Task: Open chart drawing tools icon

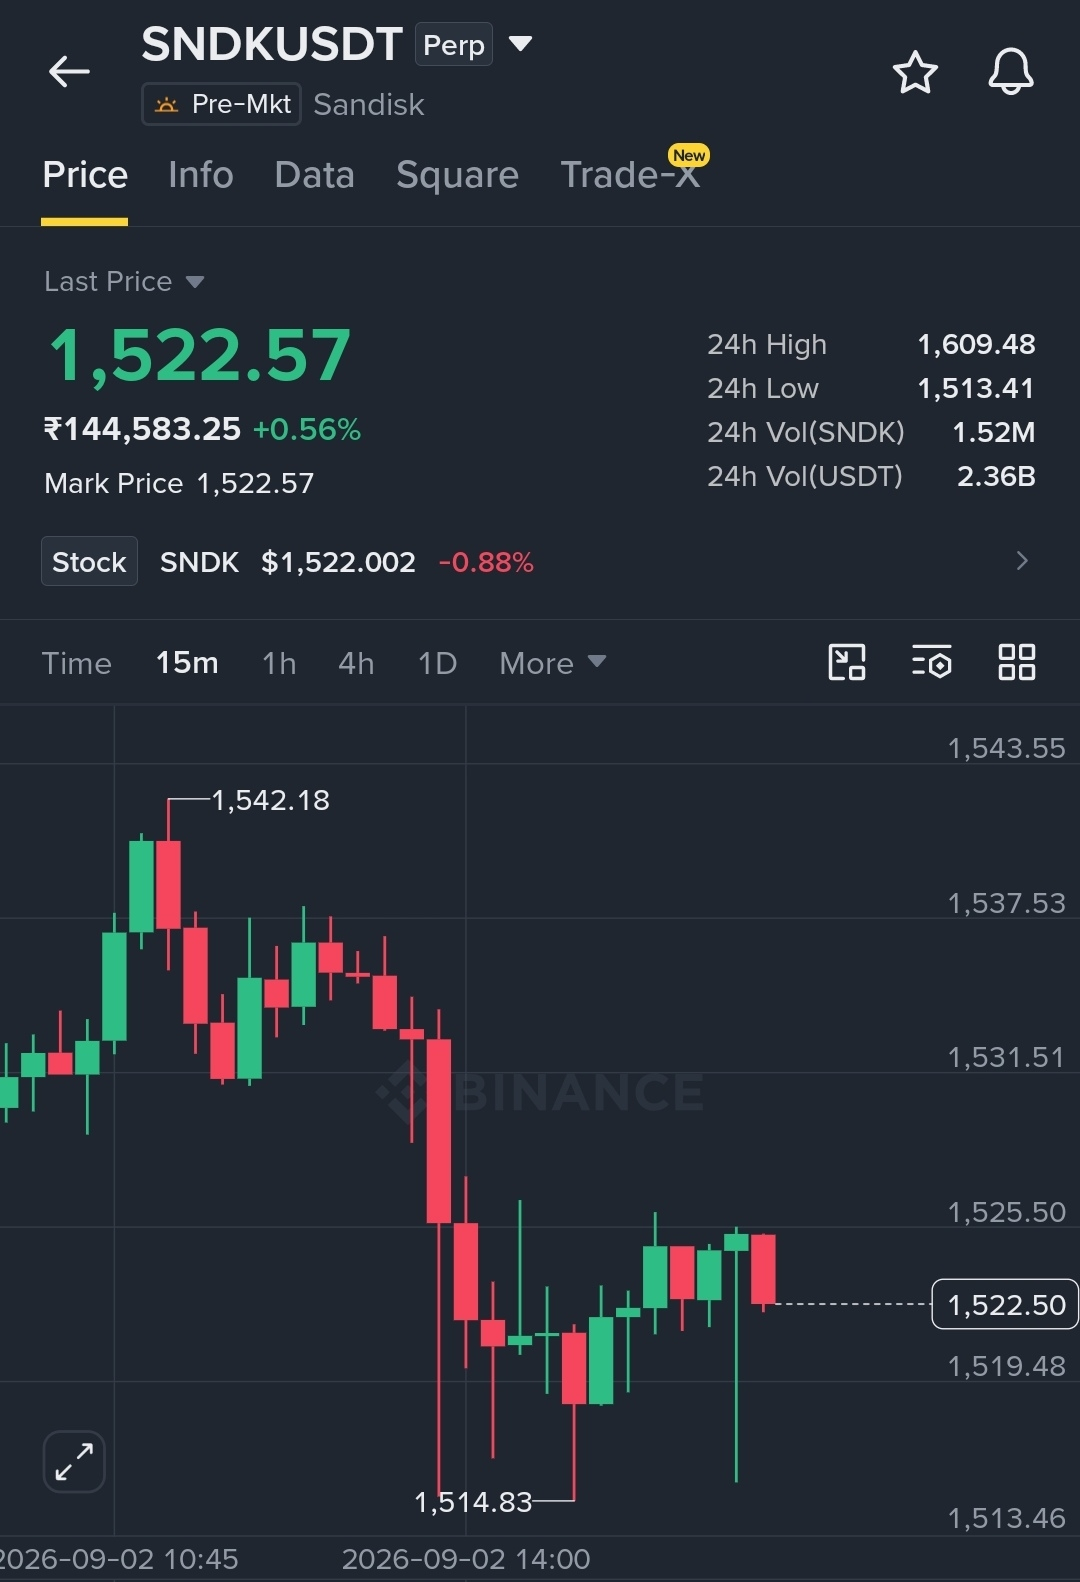Action: (x=847, y=662)
